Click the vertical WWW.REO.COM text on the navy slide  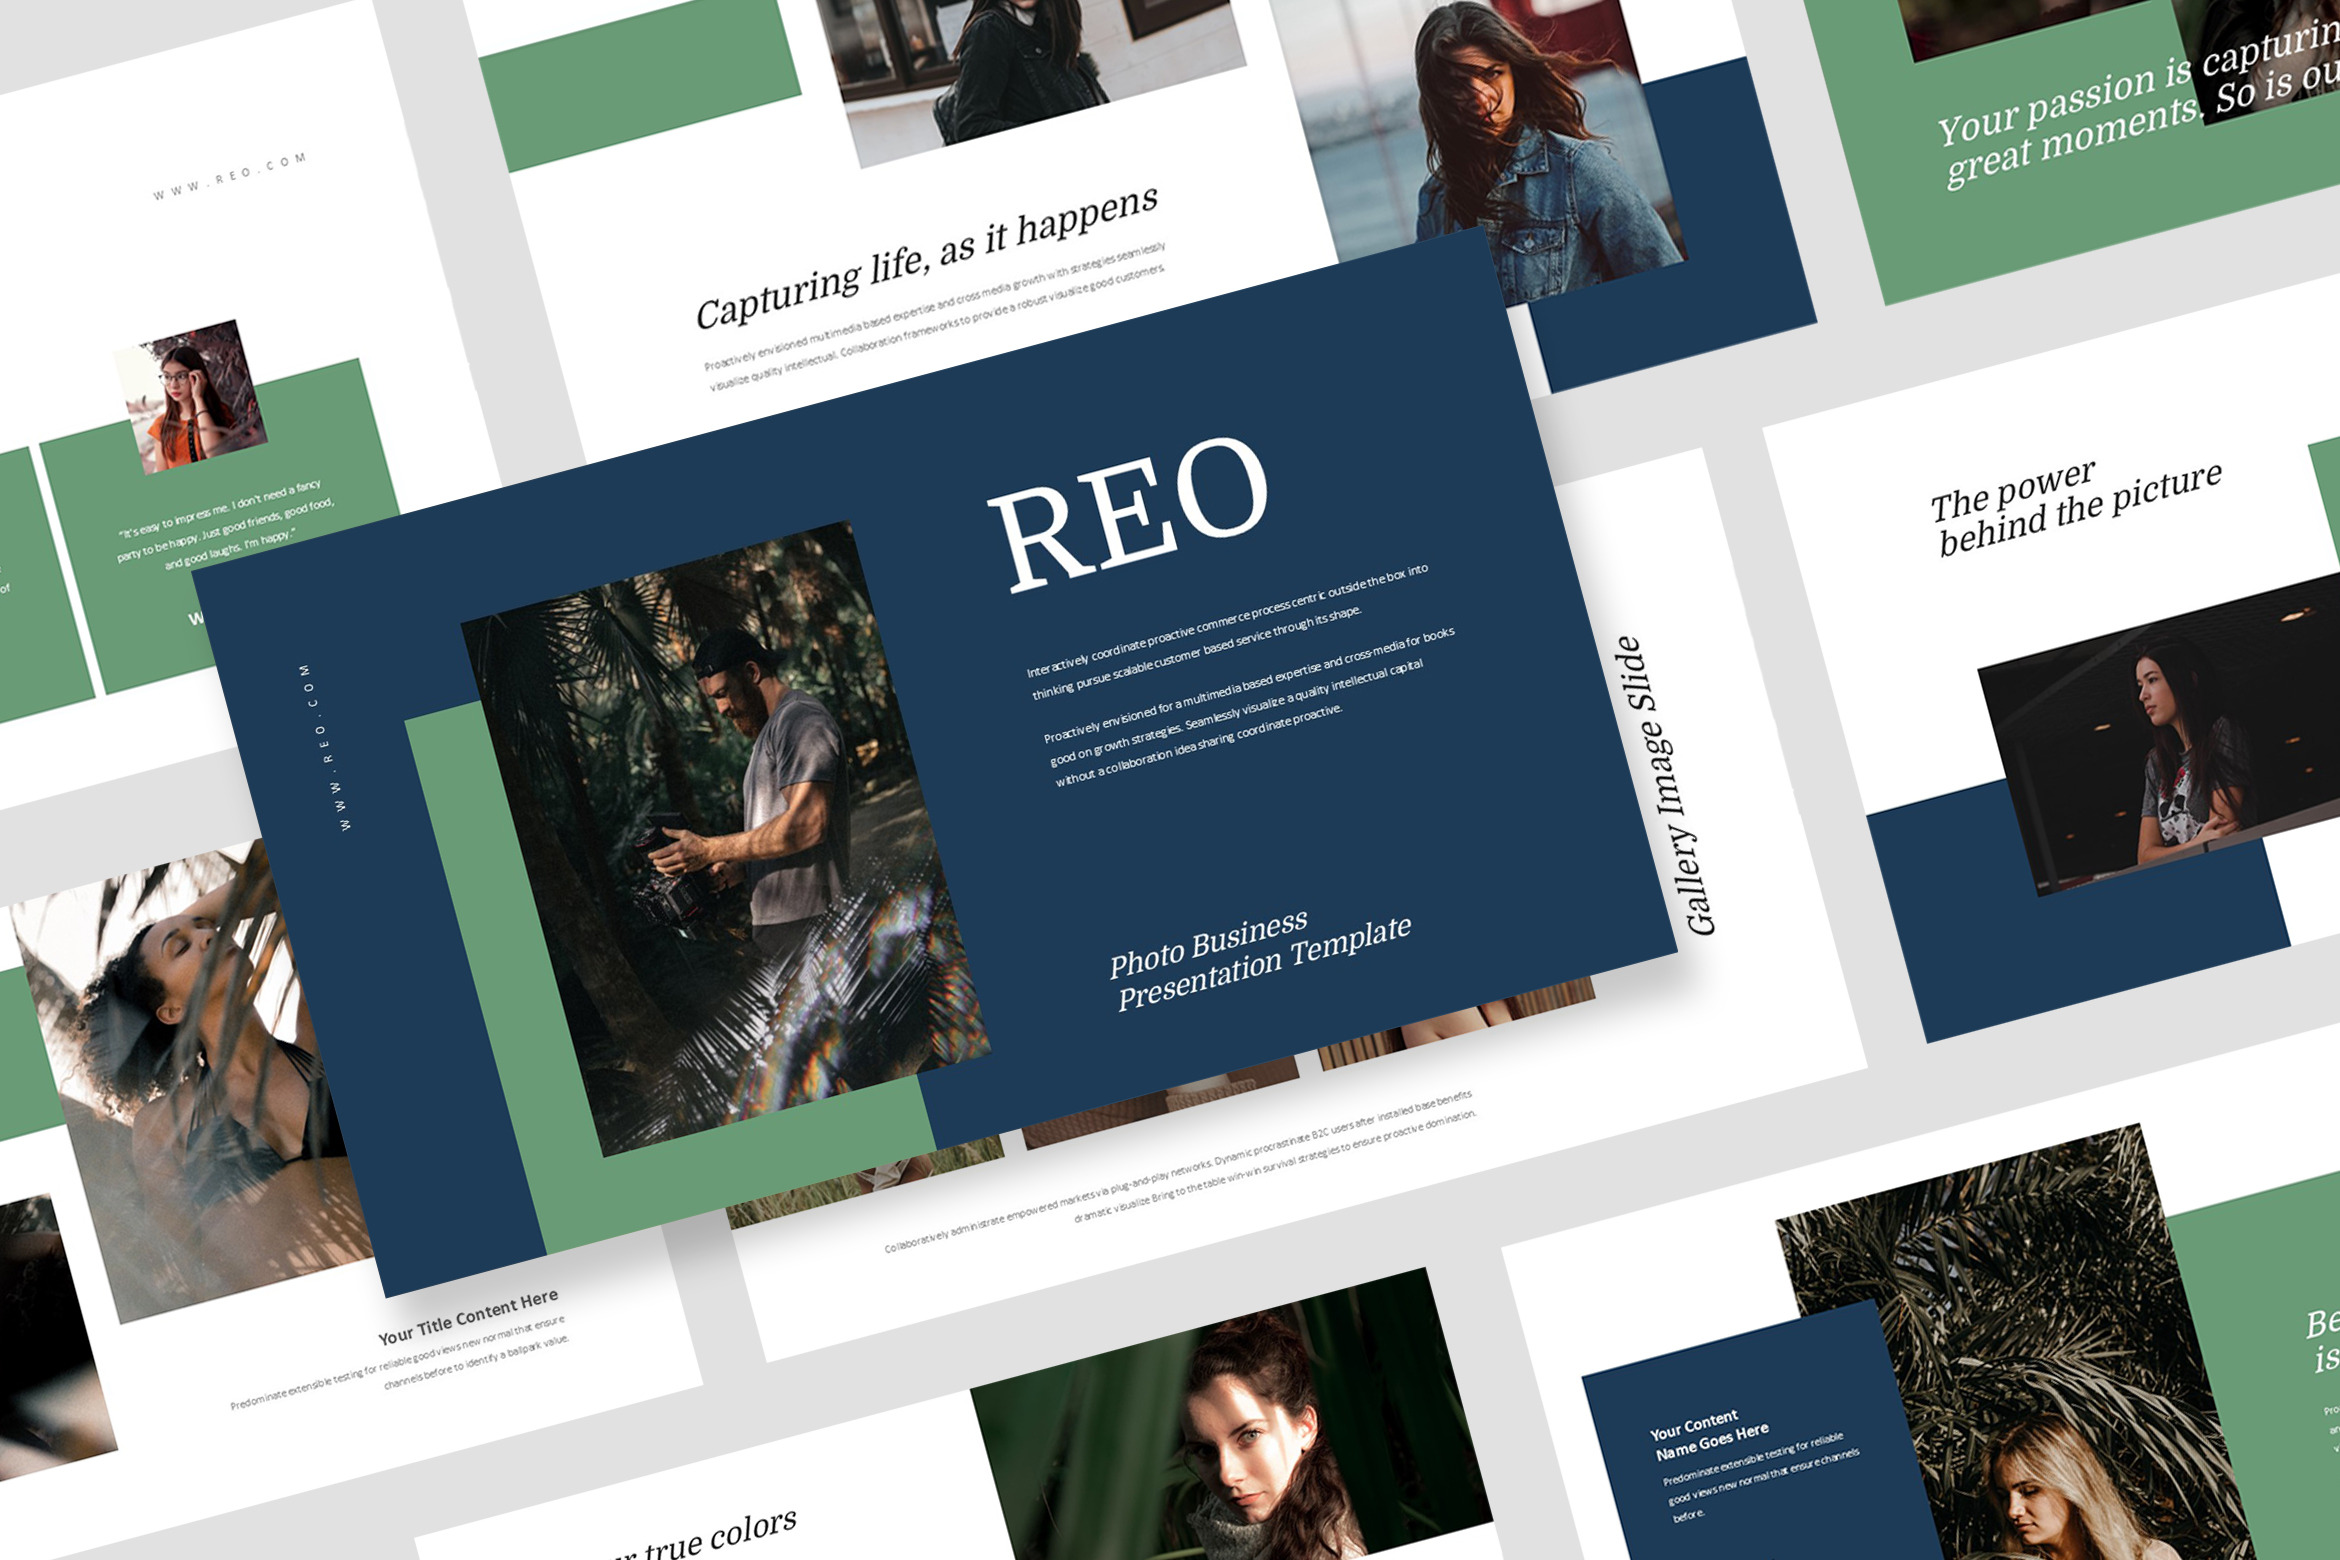(327, 746)
